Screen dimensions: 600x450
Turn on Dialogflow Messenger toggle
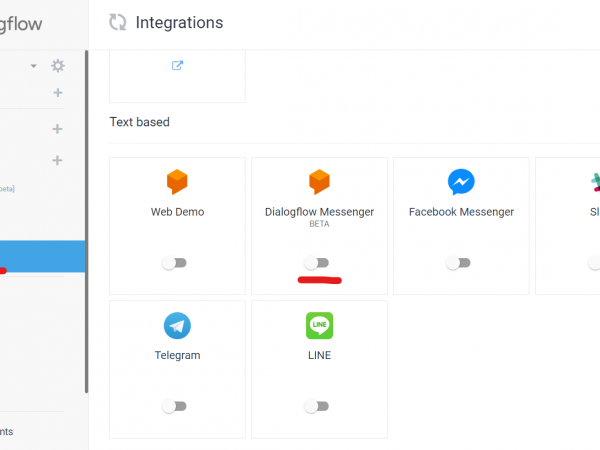(x=316, y=263)
